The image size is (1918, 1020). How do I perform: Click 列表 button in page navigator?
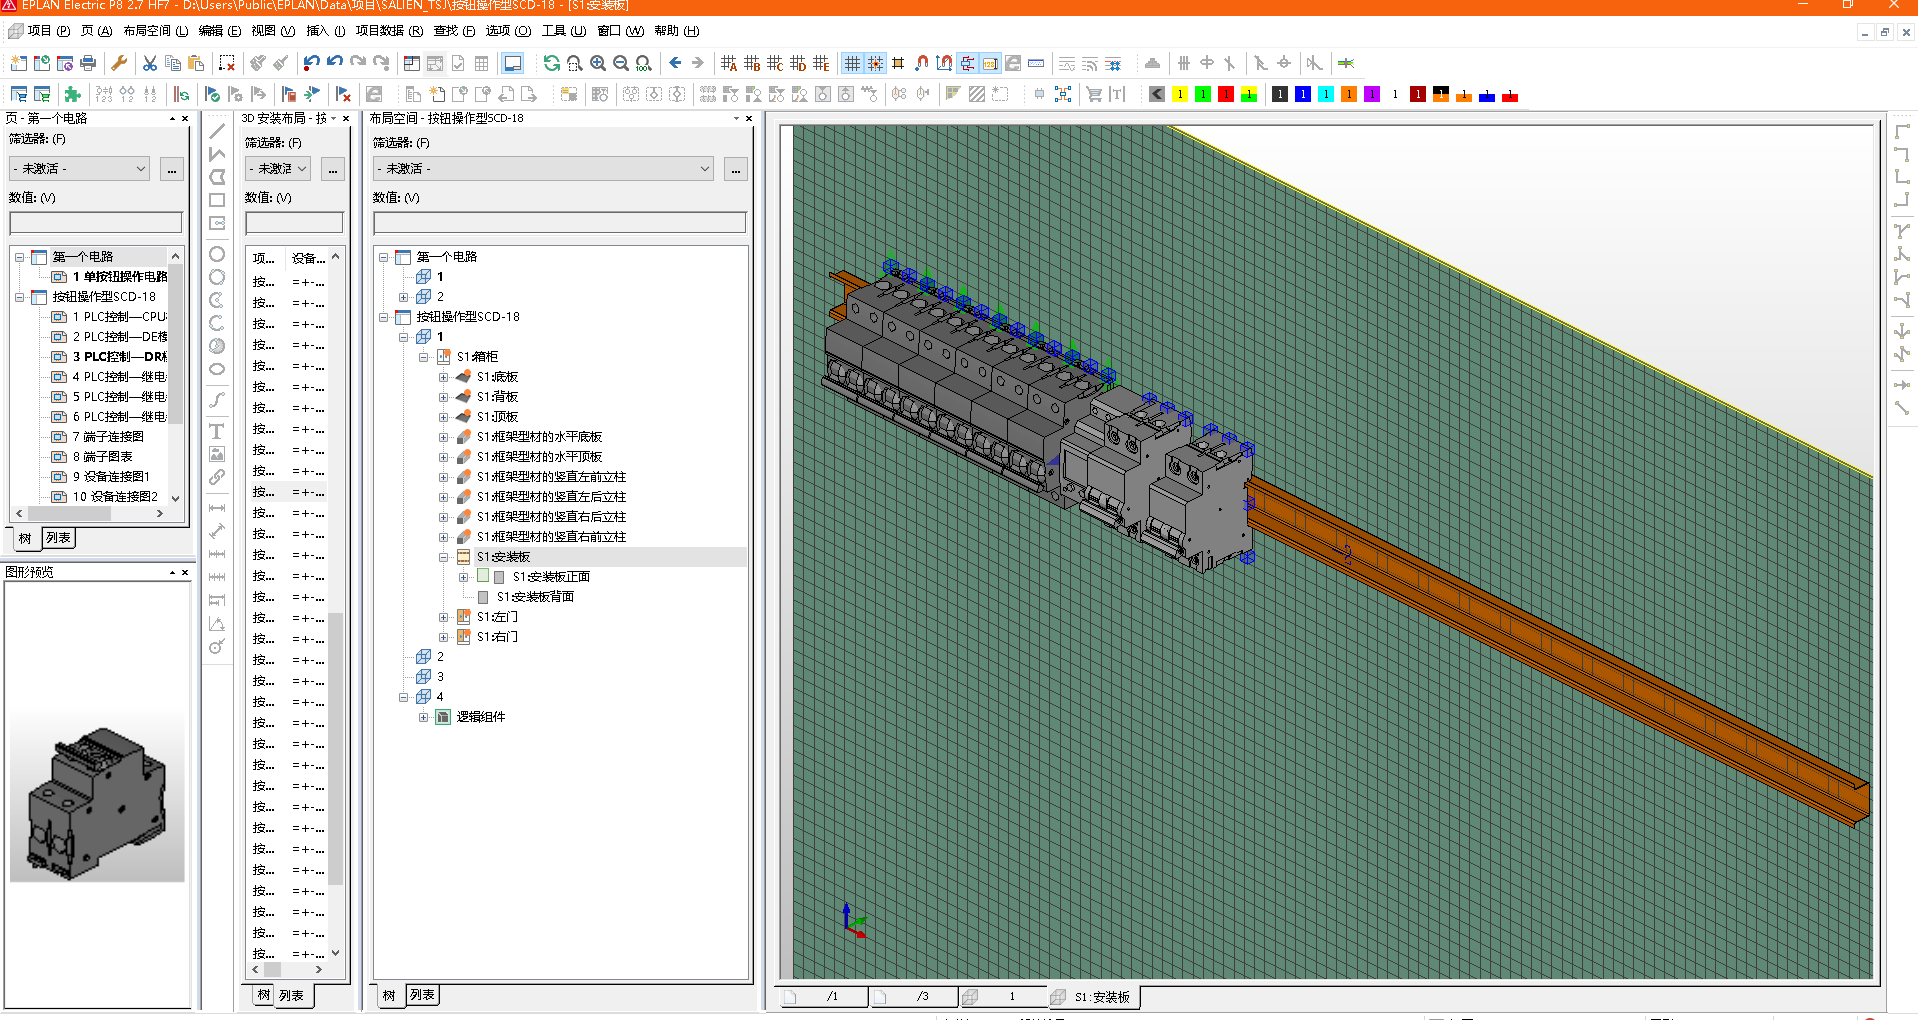coord(59,538)
